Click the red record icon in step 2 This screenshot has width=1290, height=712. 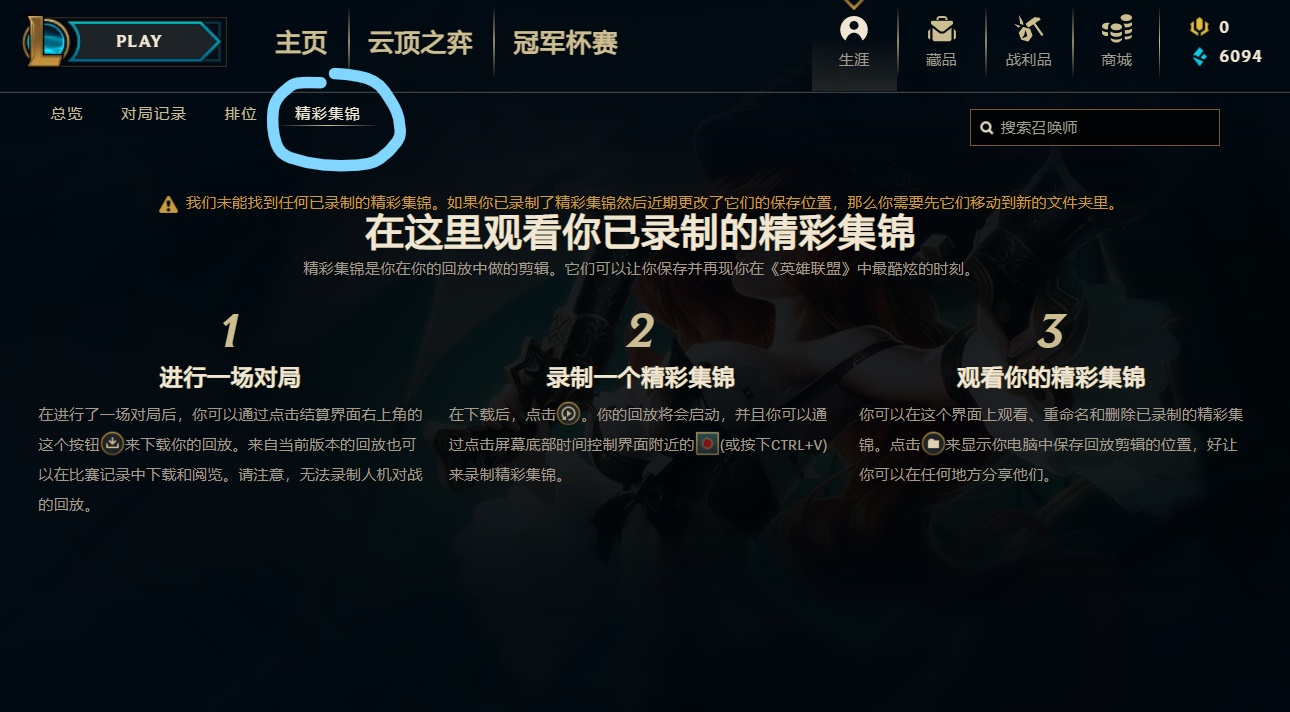pos(707,442)
